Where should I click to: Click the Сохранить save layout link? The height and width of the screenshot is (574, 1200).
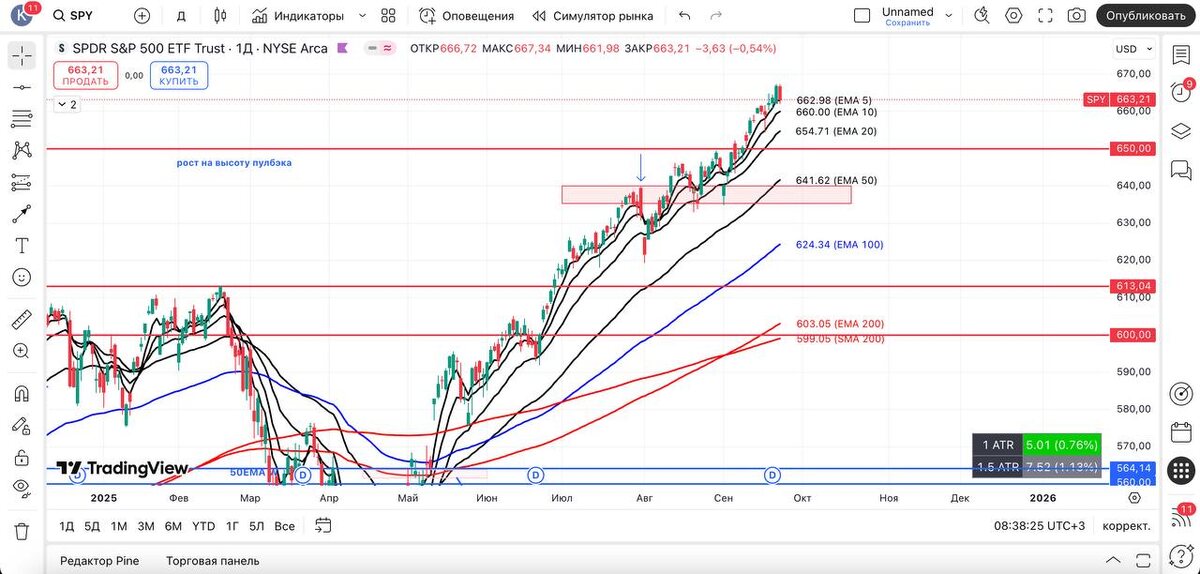(907, 22)
